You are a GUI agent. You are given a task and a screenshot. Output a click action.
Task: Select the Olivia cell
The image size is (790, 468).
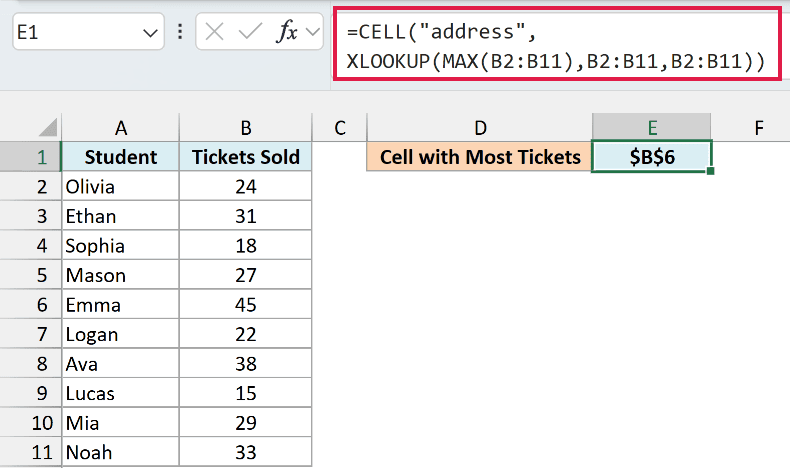pyautogui.click(x=120, y=187)
